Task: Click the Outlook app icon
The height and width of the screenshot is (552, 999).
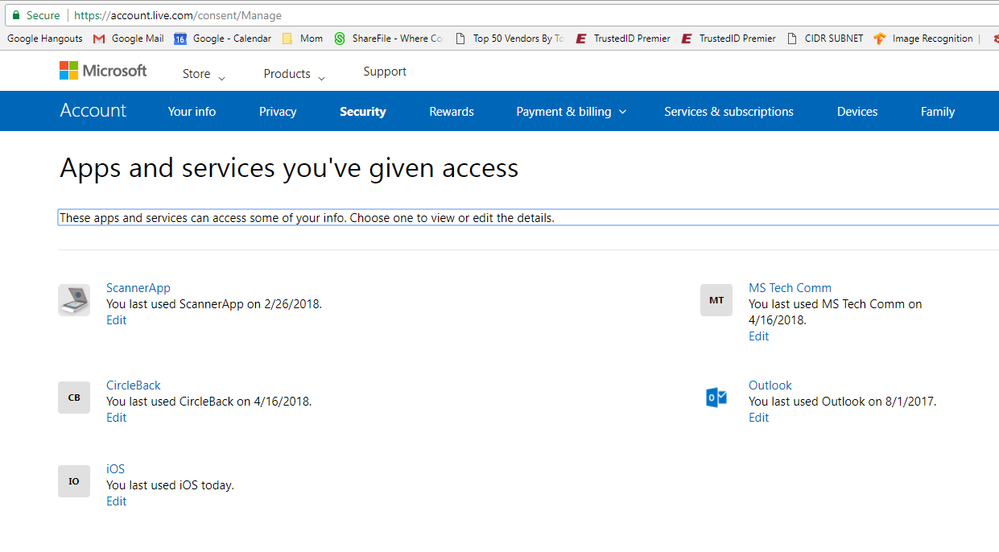Action: coord(716,398)
